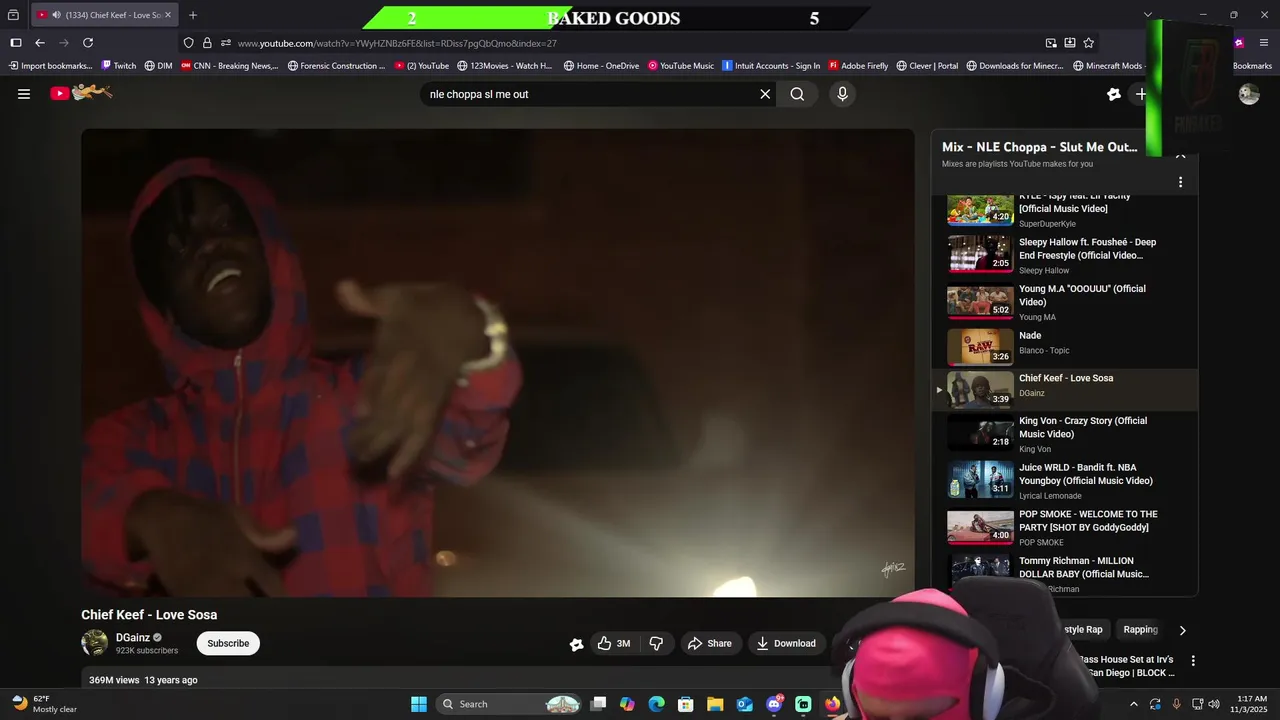Open Home - OneDrive bookmark
The image size is (1280, 720).
[x=601, y=66]
